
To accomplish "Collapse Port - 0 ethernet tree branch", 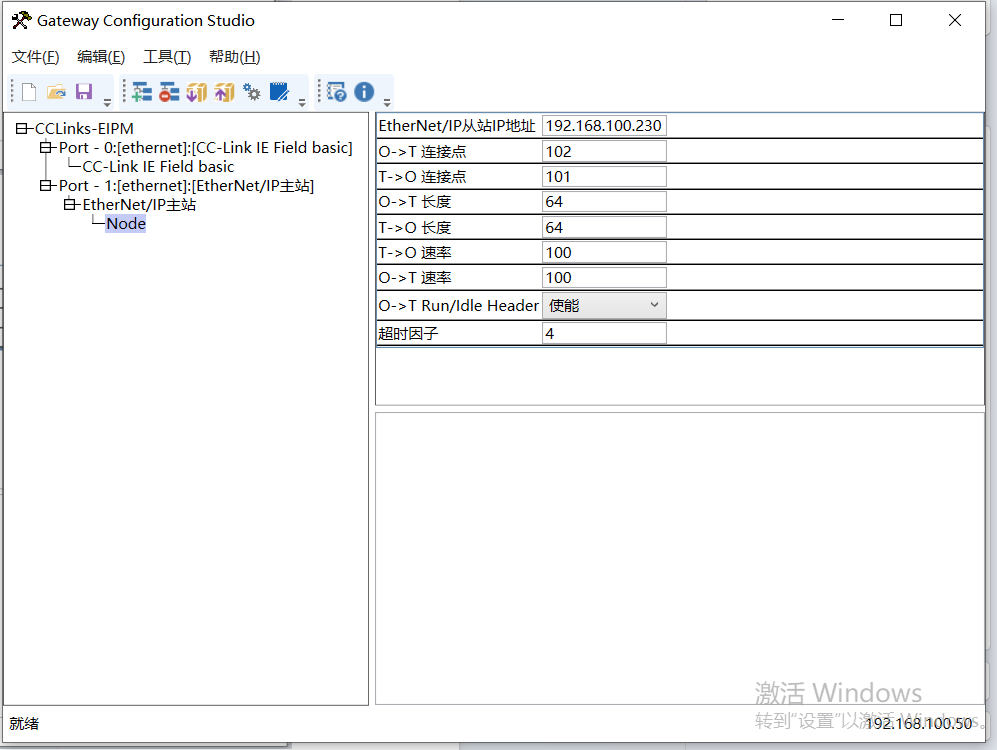I will click(45, 147).
